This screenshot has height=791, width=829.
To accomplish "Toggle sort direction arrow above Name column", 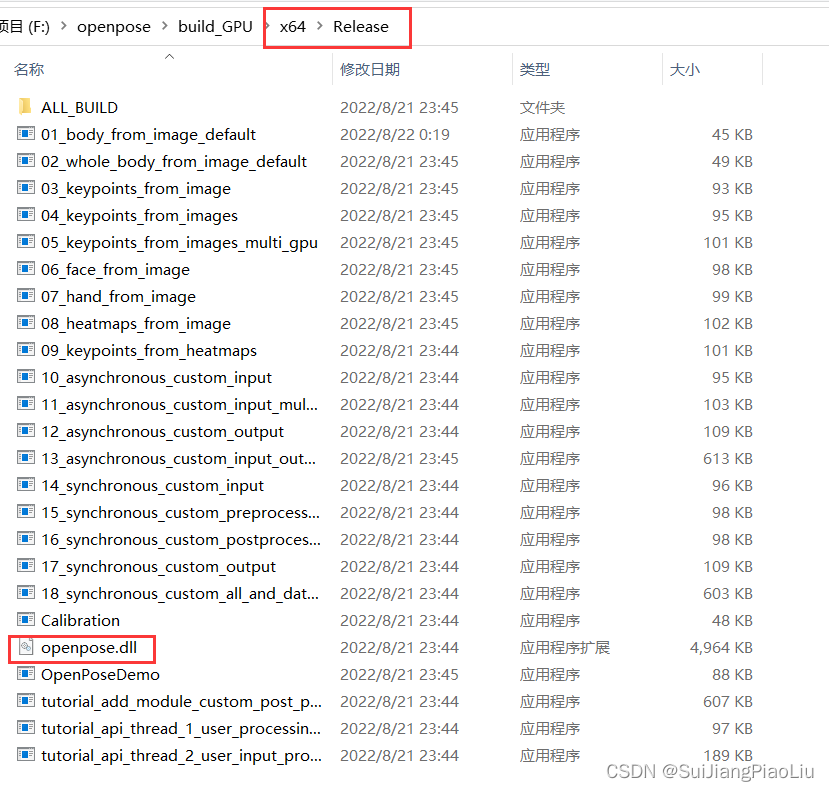I will coord(169,56).
